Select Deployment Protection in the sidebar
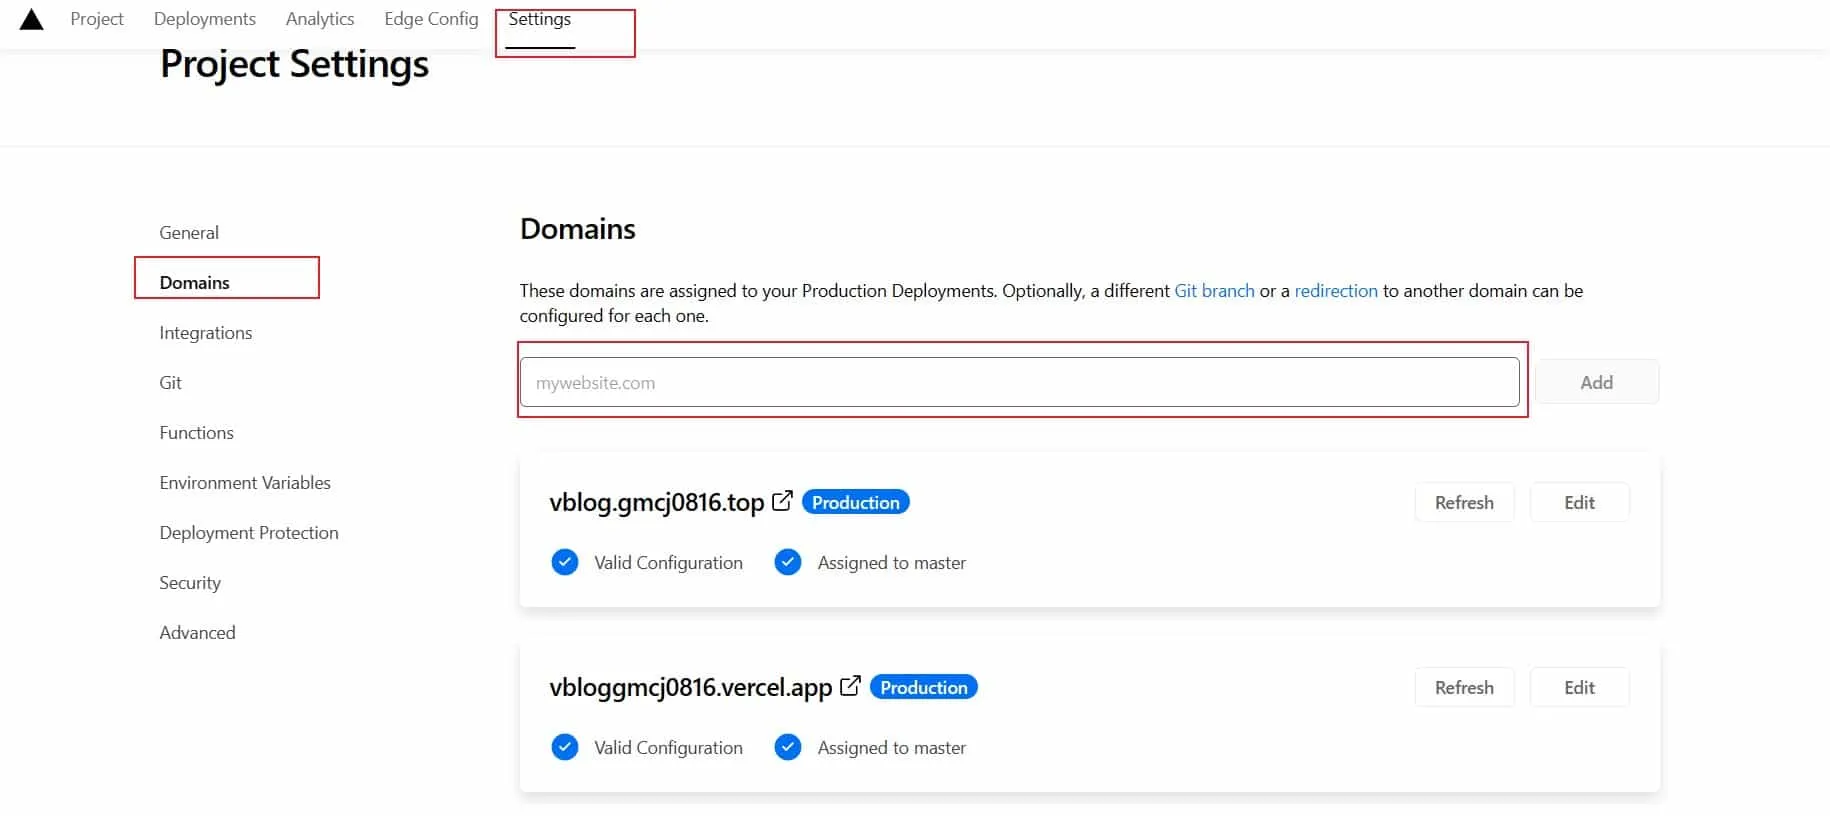Screen dimensions: 1830x816 [x=249, y=532]
